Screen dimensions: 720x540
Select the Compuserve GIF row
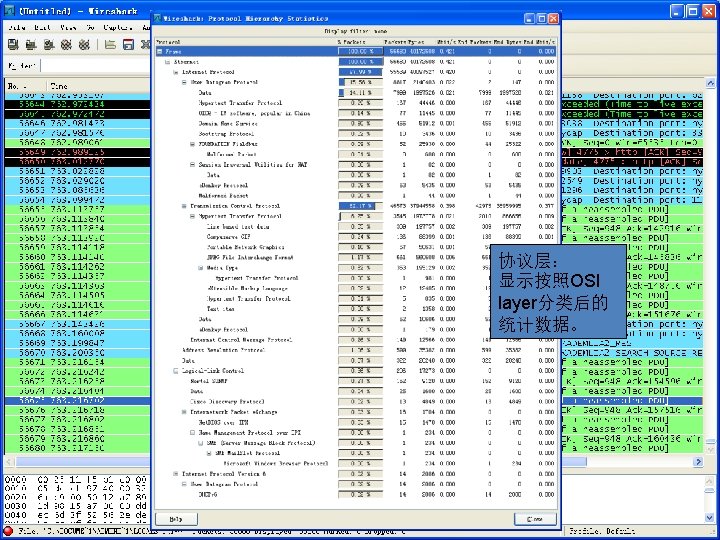356,237
